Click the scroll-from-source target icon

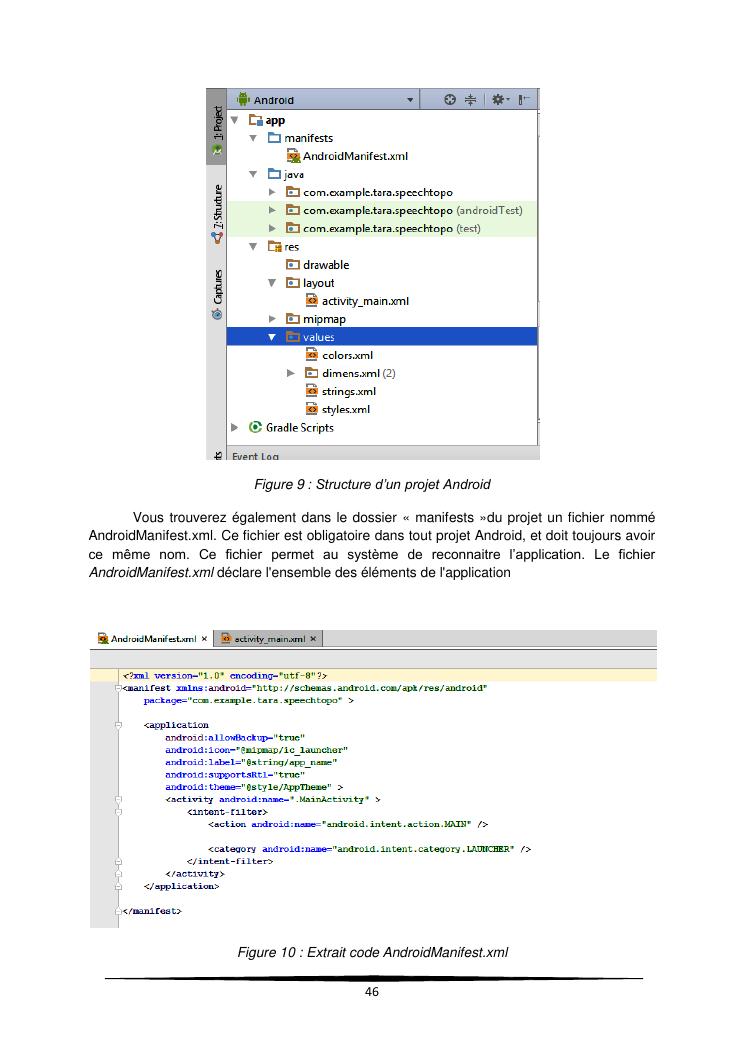coord(450,100)
